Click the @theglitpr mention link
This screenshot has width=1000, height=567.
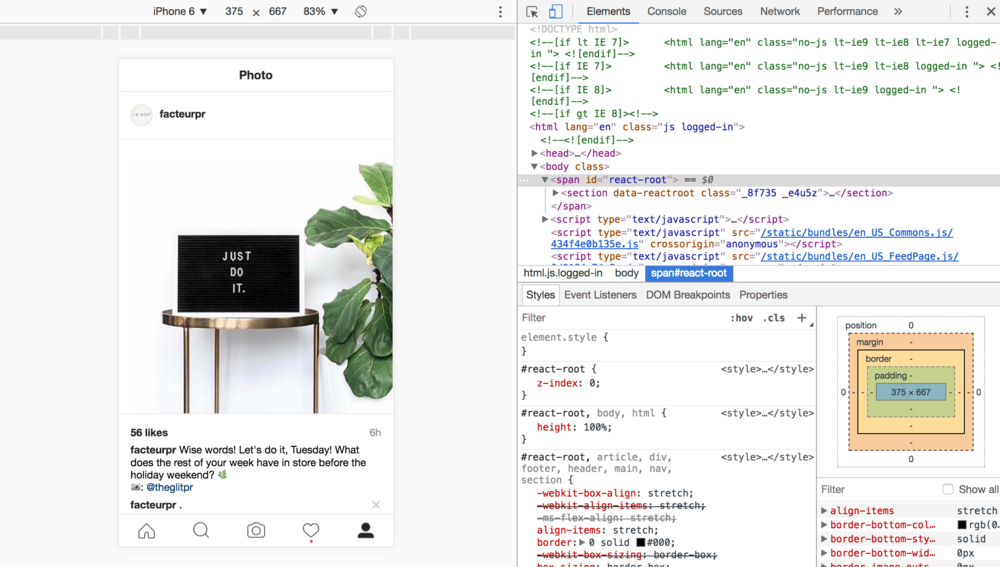170,487
